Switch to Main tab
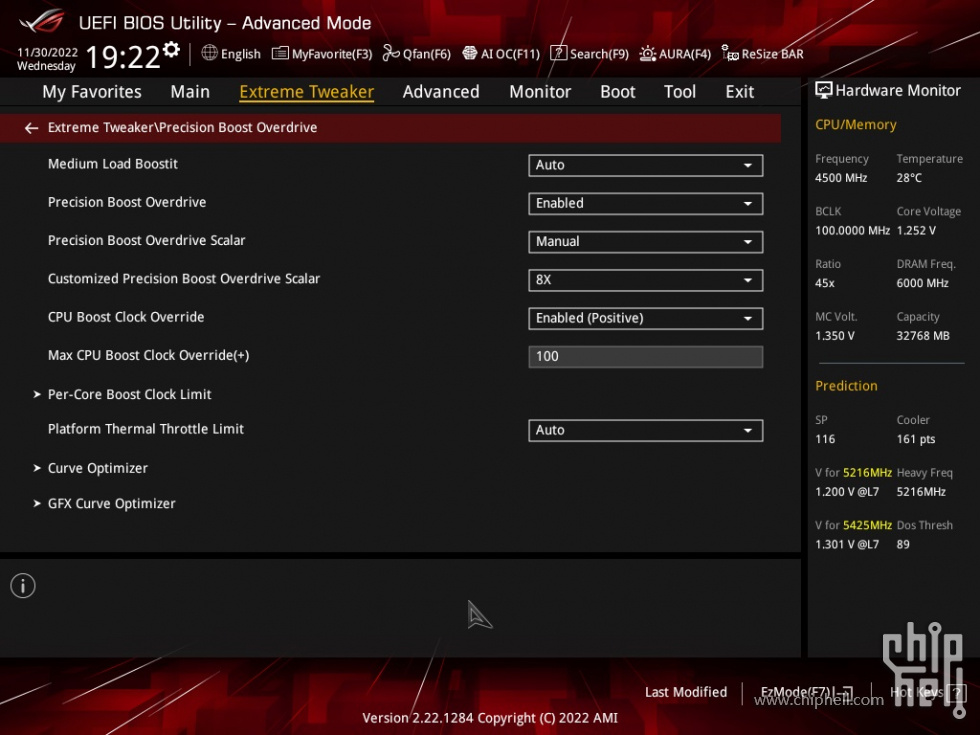 [x=190, y=92]
